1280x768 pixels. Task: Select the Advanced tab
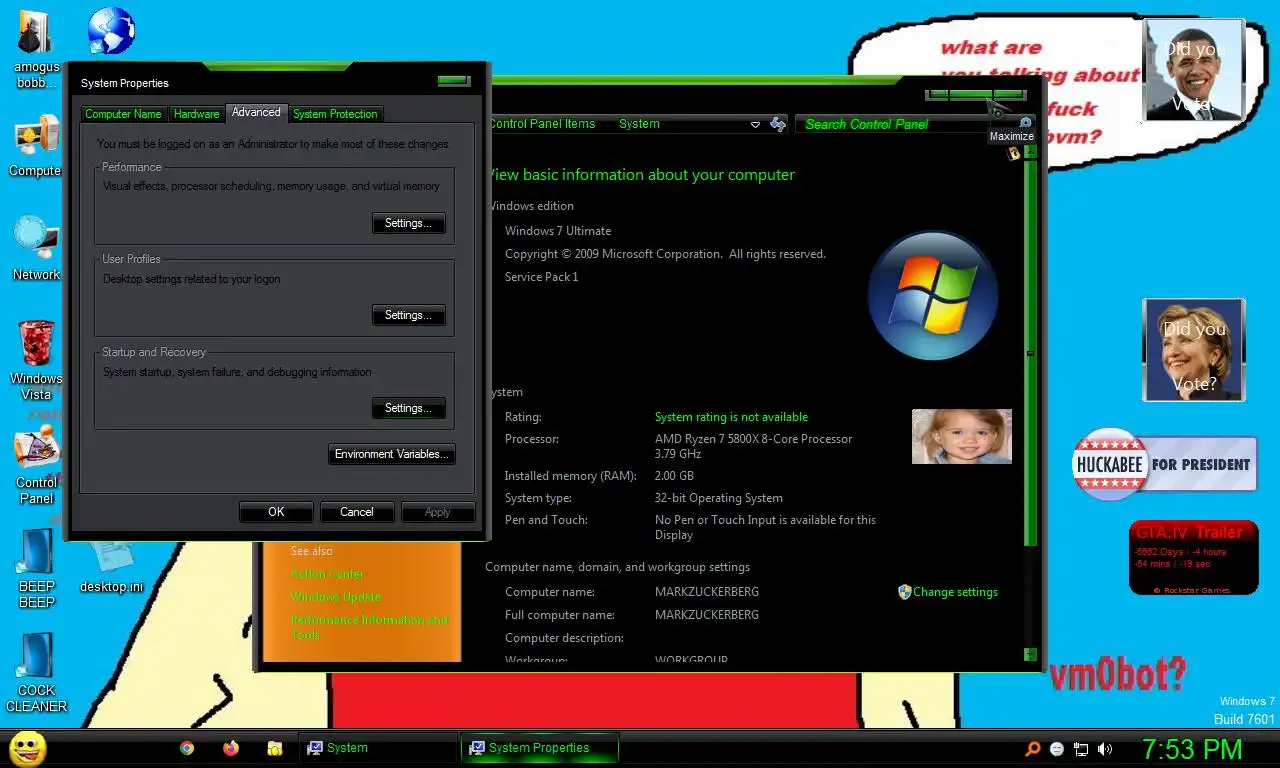tap(256, 112)
